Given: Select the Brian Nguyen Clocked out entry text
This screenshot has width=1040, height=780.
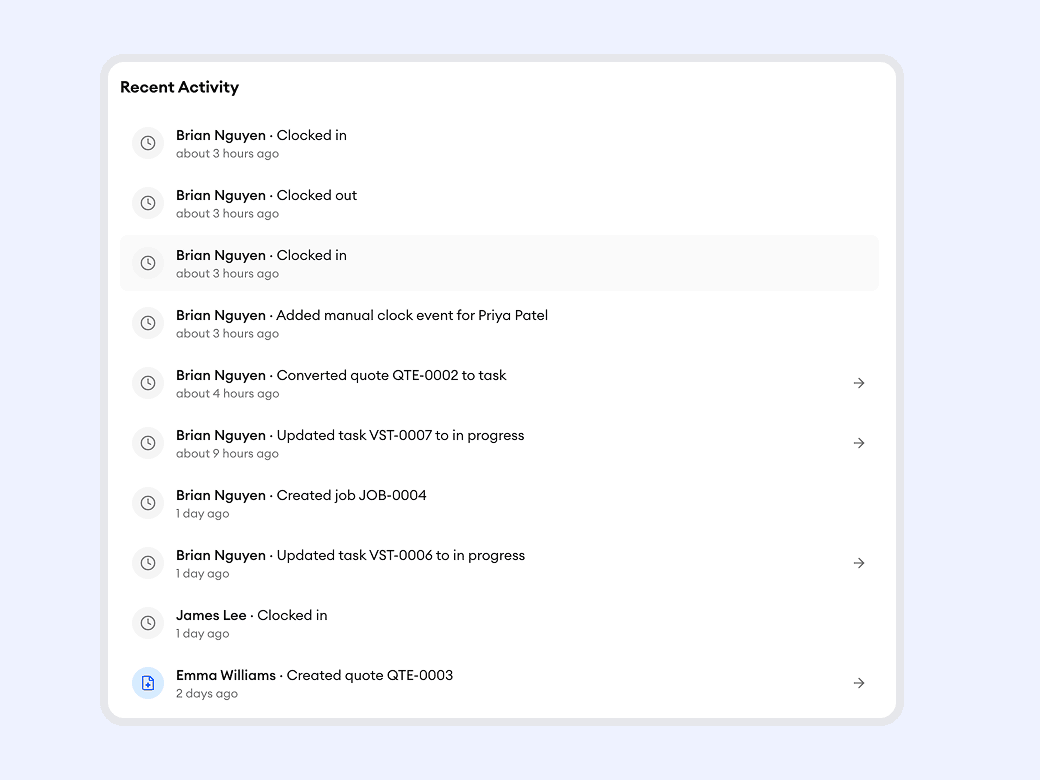Looking at the screenshot, I should point(266,195).
